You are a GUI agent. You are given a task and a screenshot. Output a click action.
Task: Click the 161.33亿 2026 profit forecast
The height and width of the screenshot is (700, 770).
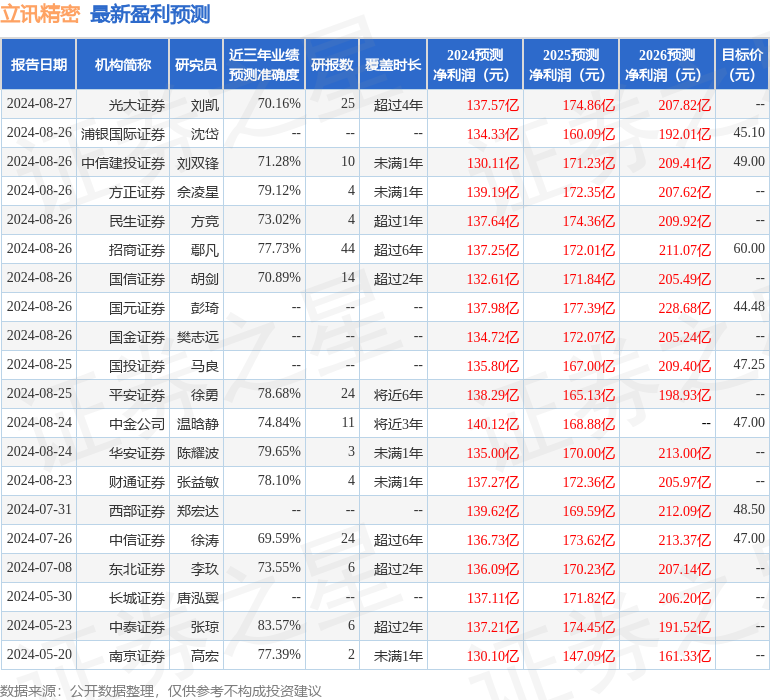(x=685, y=656)
